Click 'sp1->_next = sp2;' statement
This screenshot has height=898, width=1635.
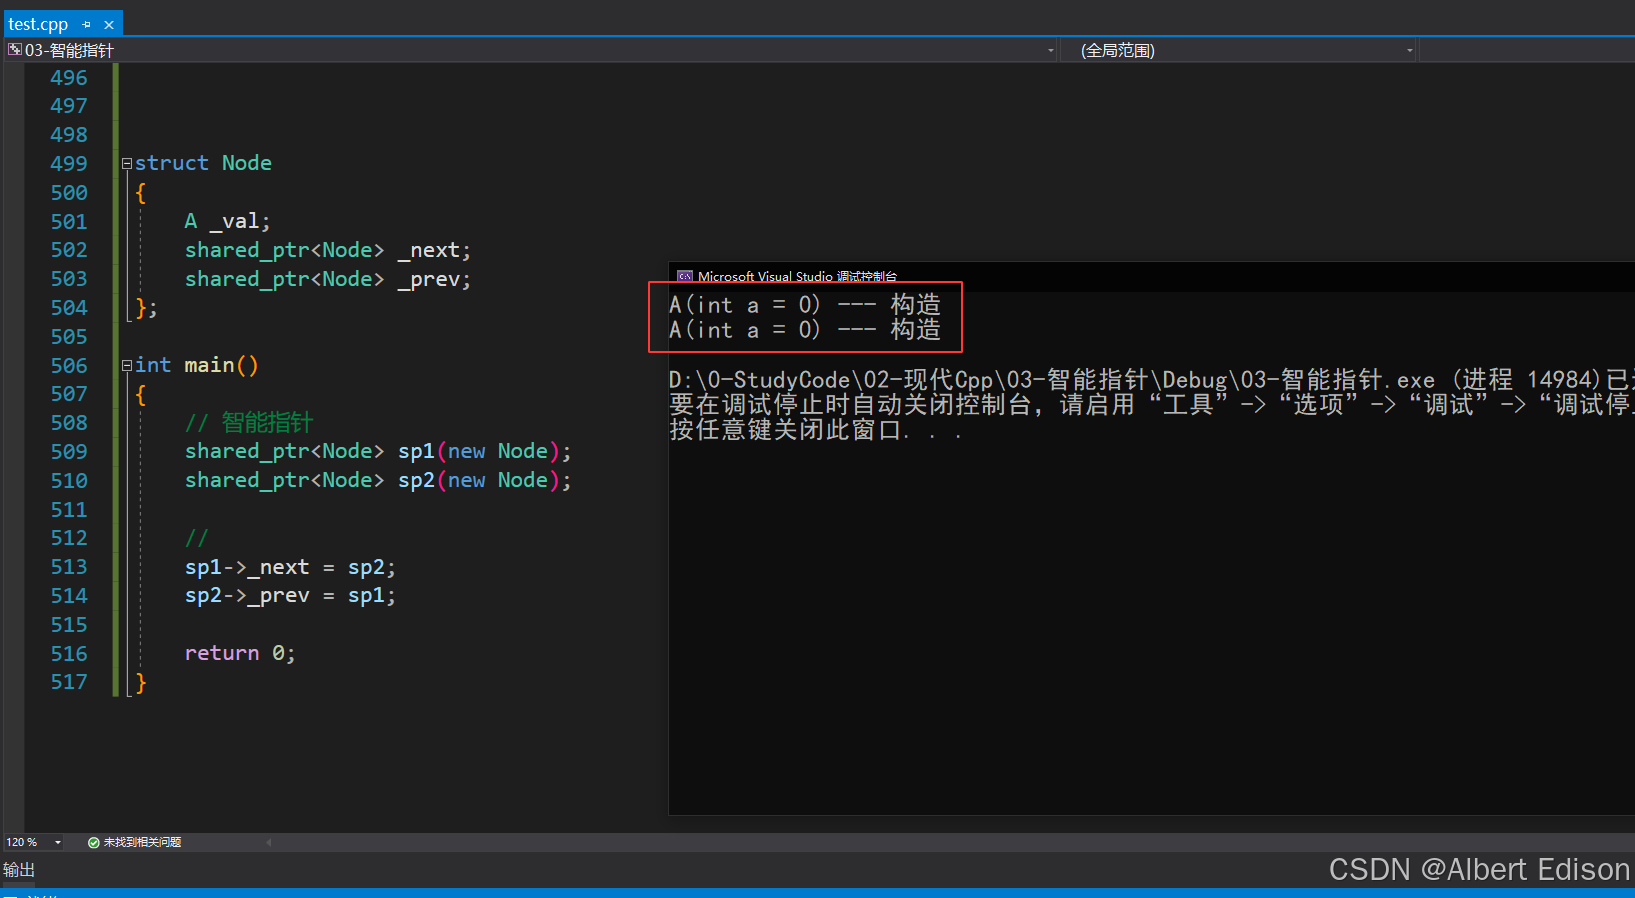tap(290, 567)
